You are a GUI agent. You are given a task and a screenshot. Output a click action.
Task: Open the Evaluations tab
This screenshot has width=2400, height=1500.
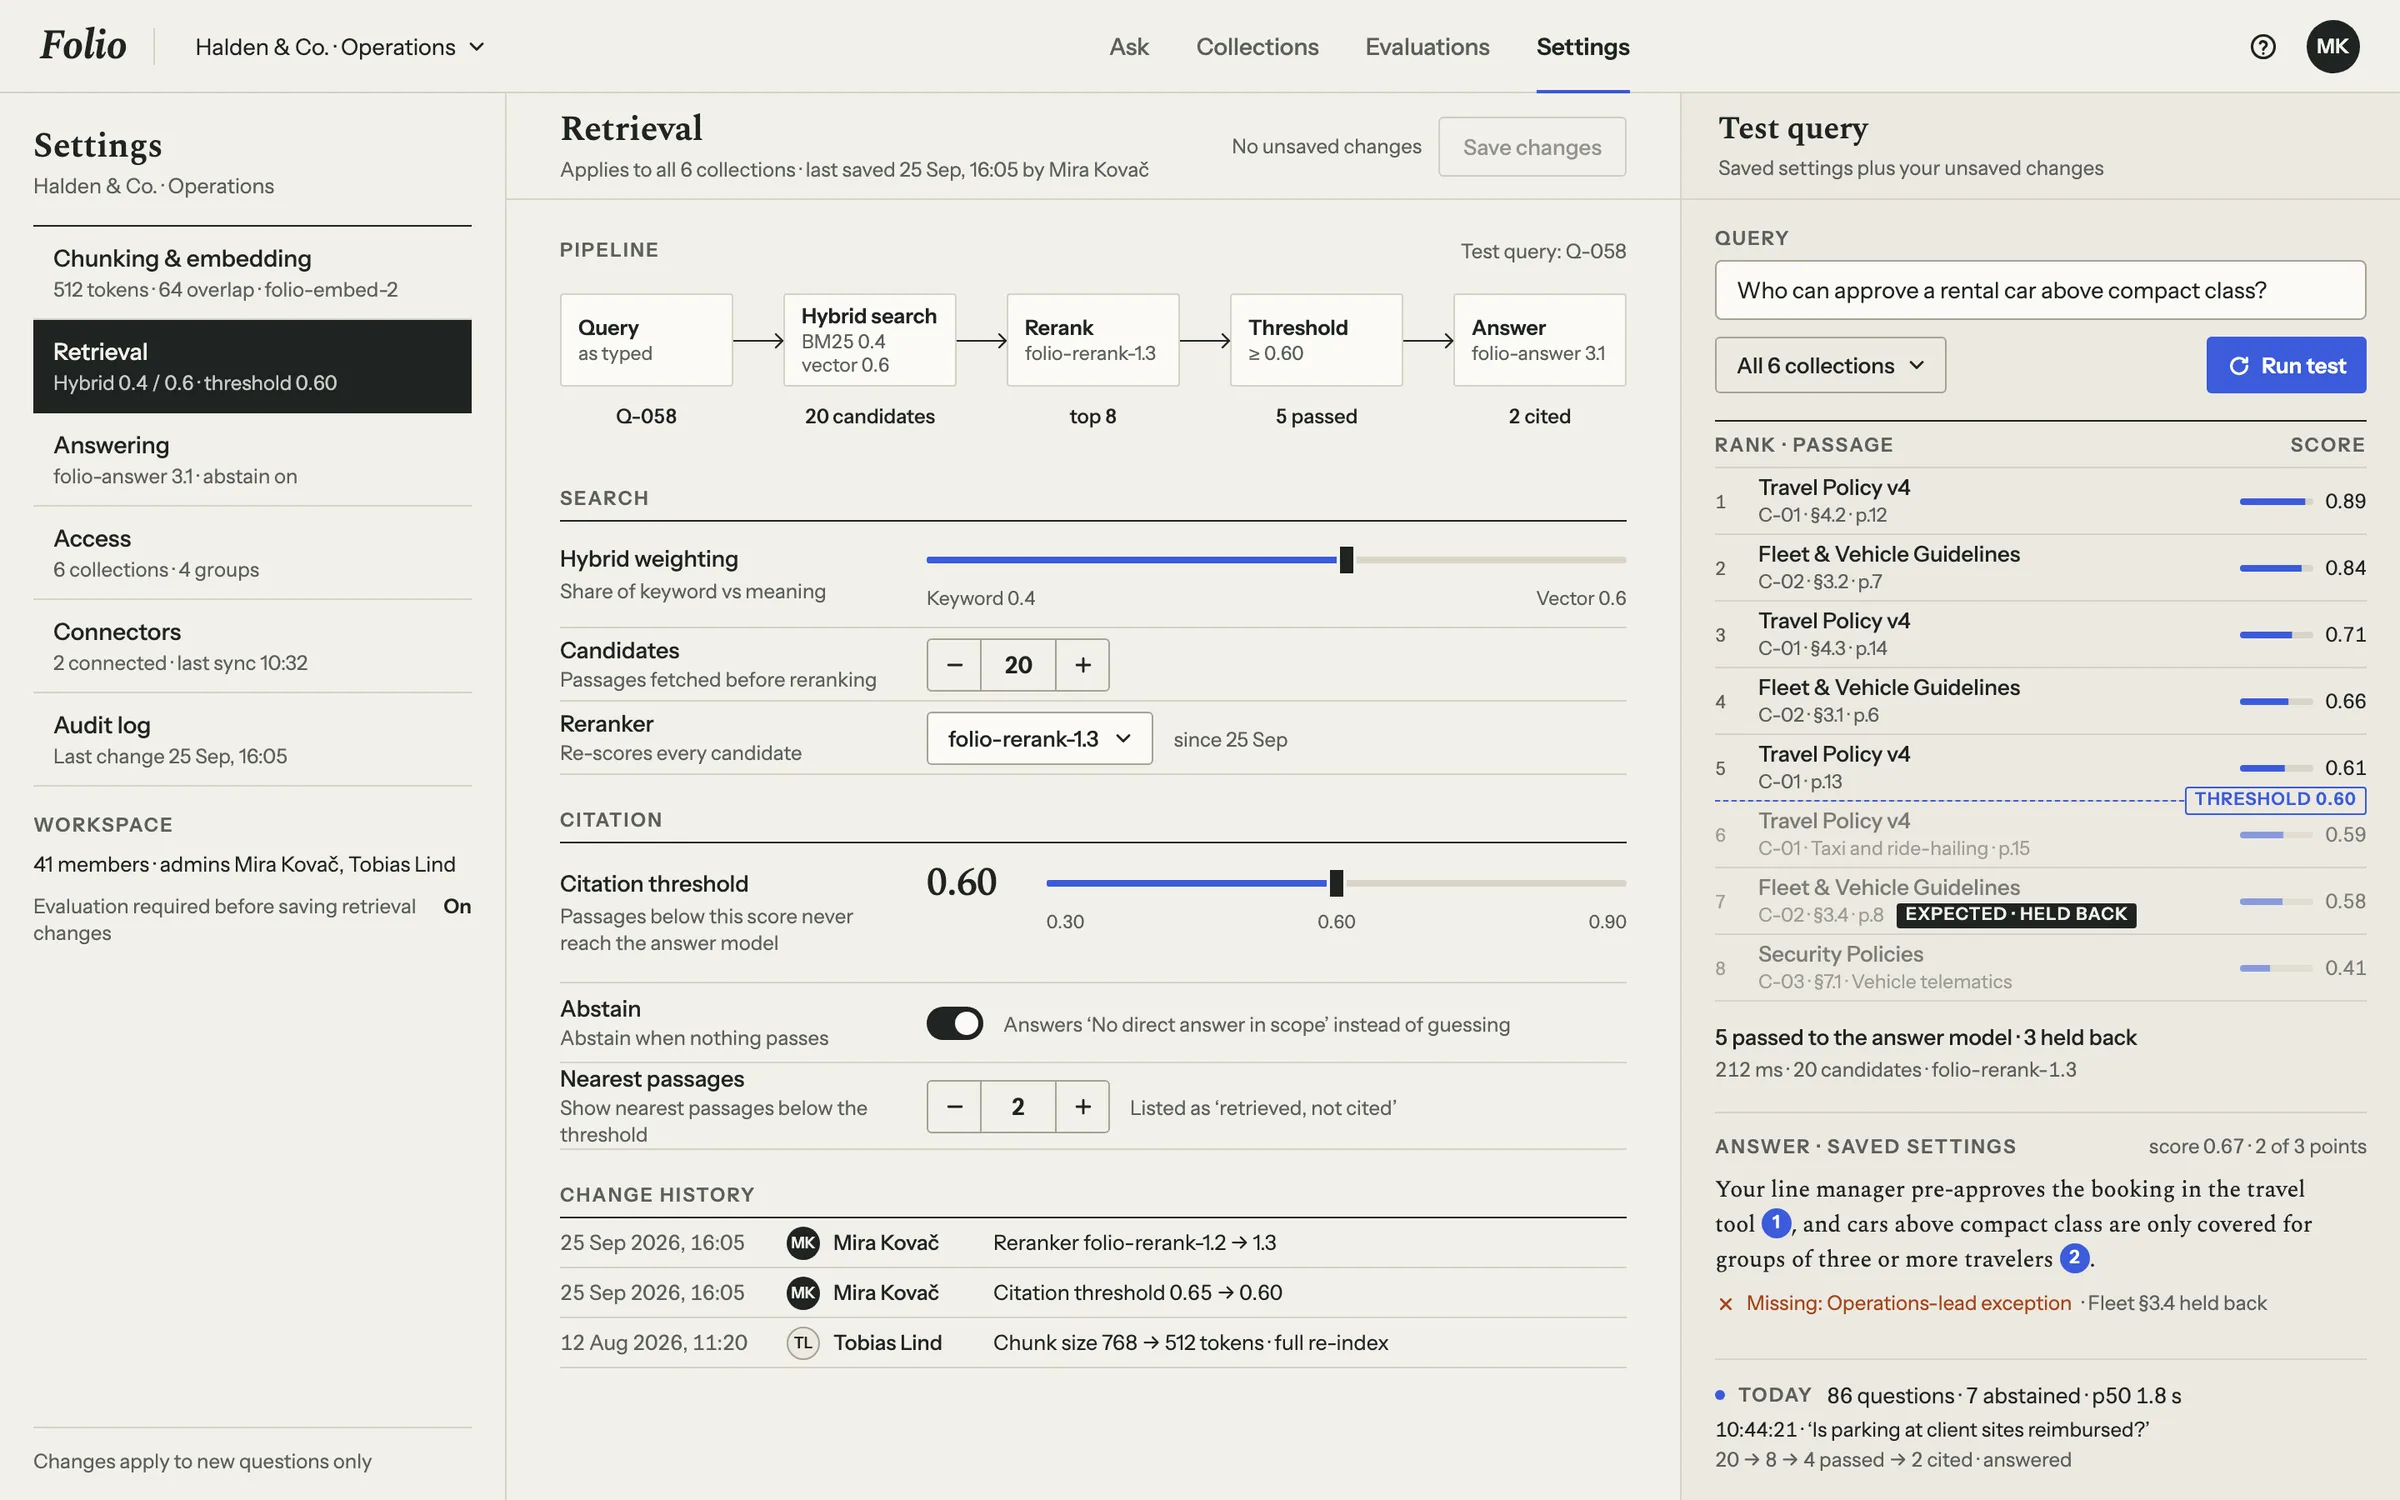[1427, 47]
